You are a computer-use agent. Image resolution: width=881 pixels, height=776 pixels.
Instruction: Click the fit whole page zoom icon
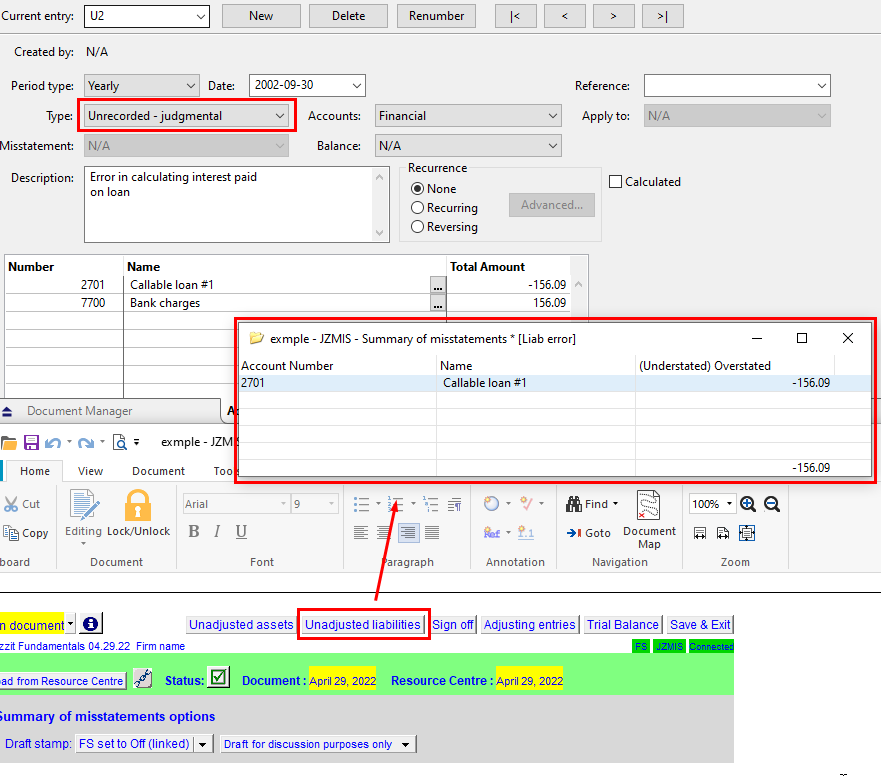[747, 533]
